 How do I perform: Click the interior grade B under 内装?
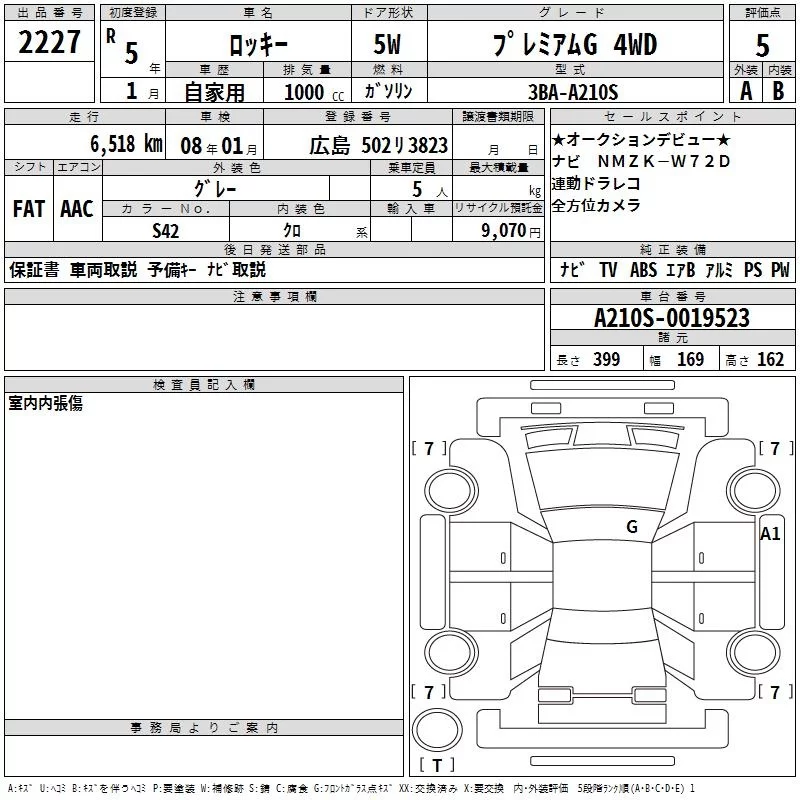click(778, 91)
